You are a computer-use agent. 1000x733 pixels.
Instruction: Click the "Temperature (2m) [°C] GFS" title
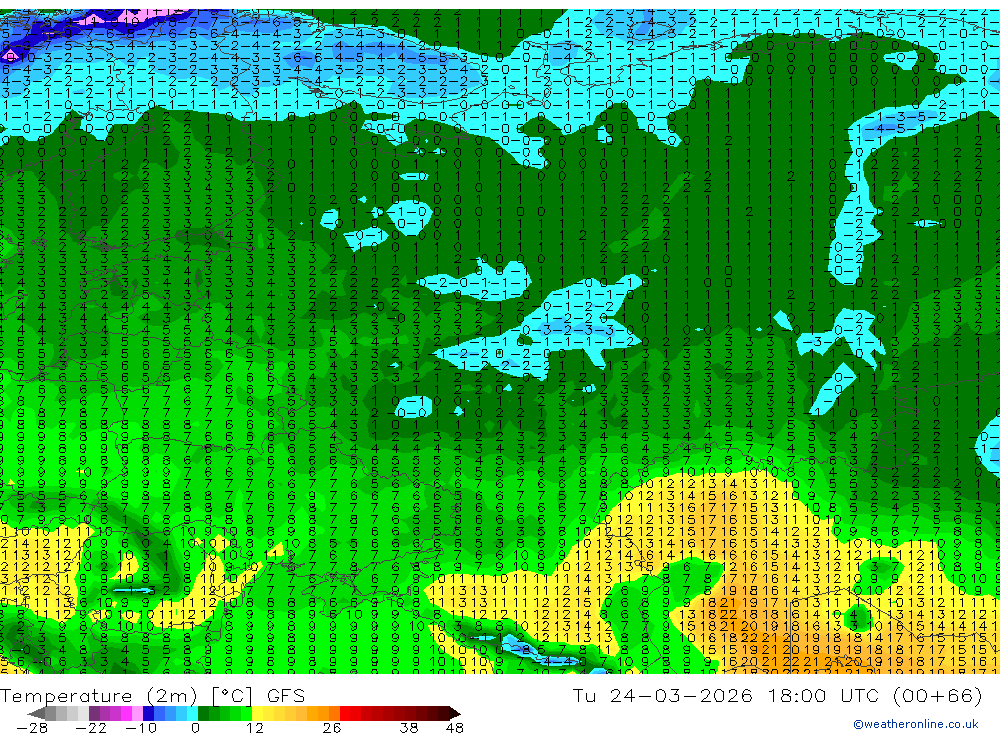[x=152, y=695]
